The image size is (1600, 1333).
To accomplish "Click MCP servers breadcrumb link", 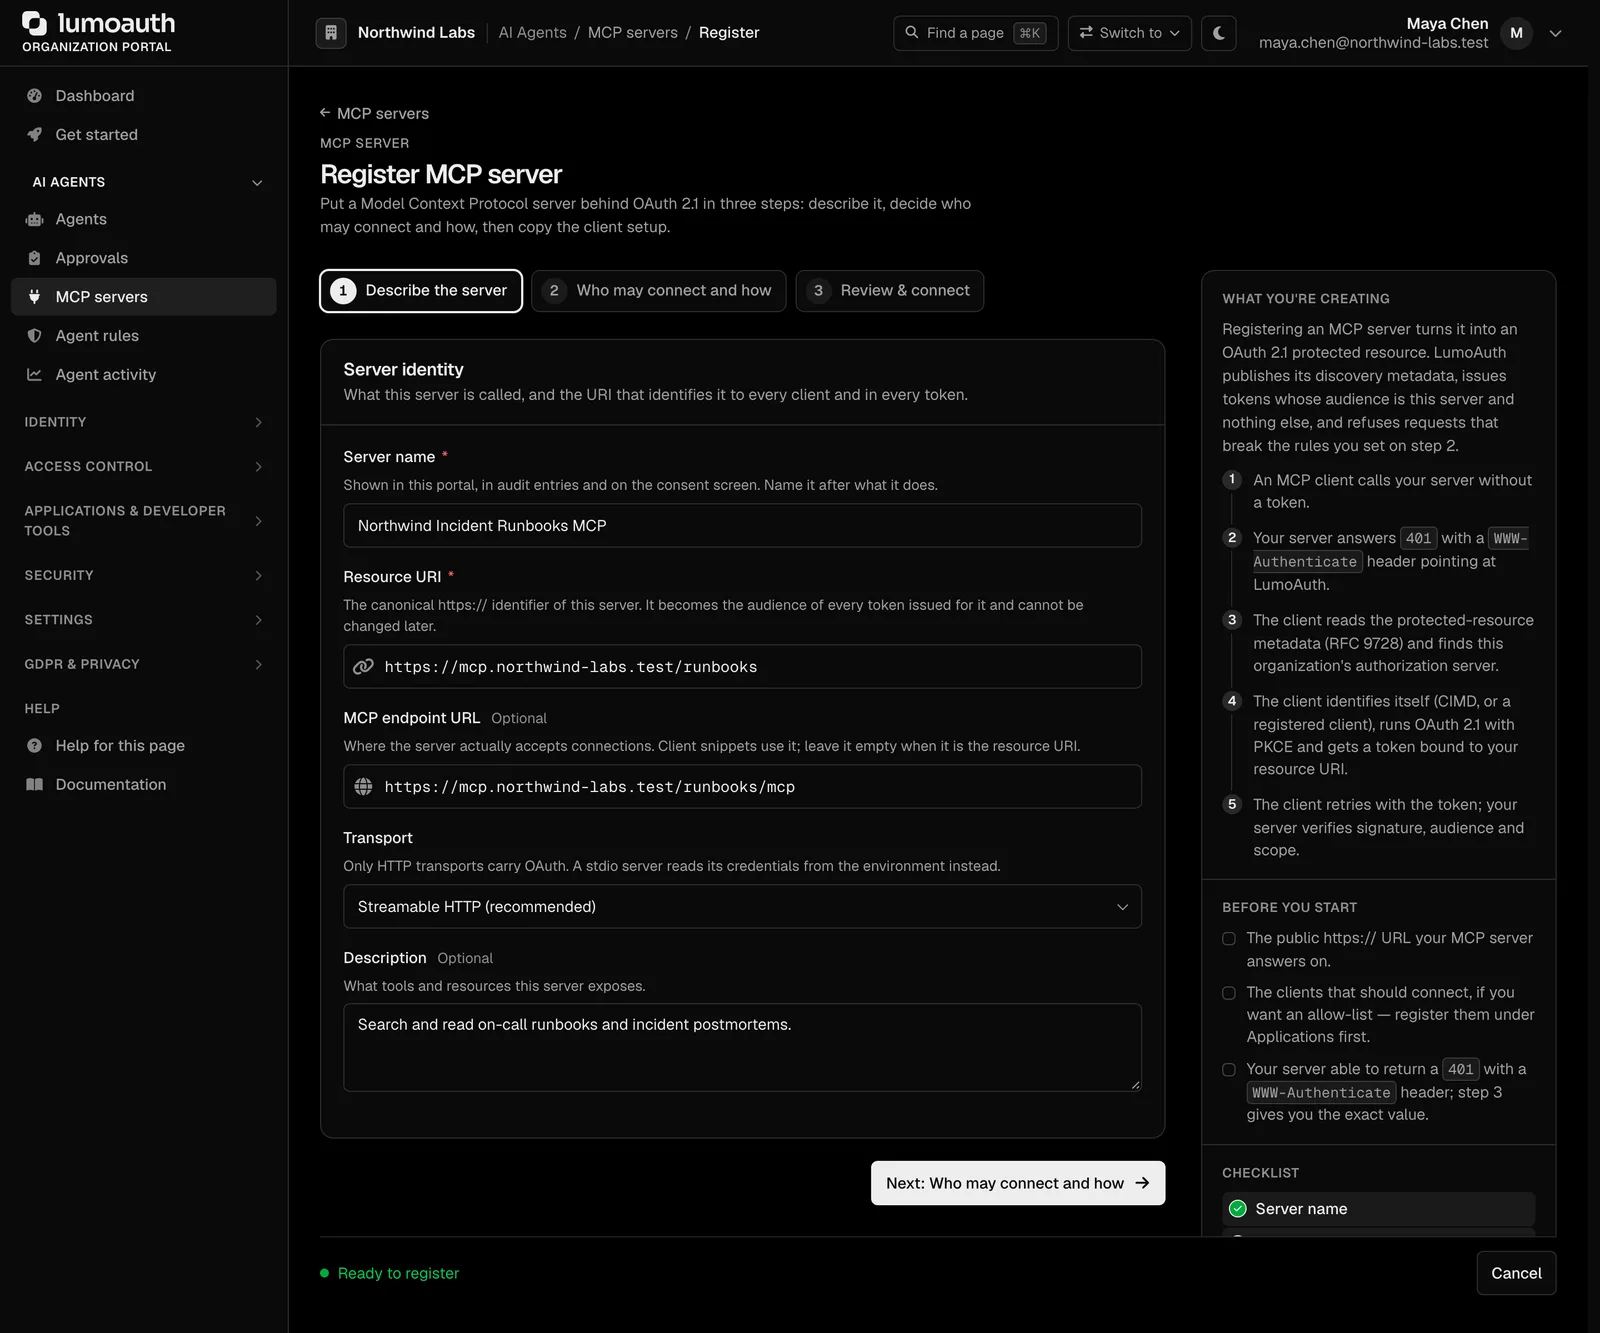I will [x=633, y=33].
